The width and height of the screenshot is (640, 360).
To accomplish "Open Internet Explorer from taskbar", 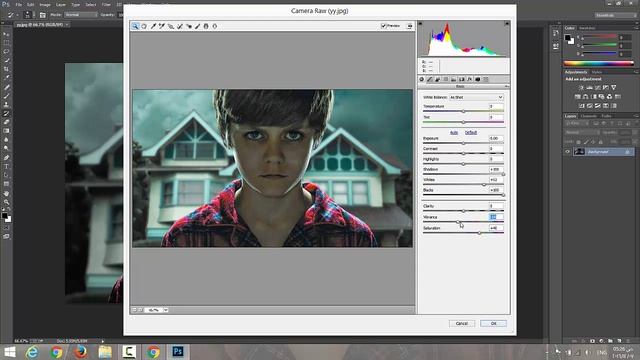I will pyautogui.click(x=32, y=352).
